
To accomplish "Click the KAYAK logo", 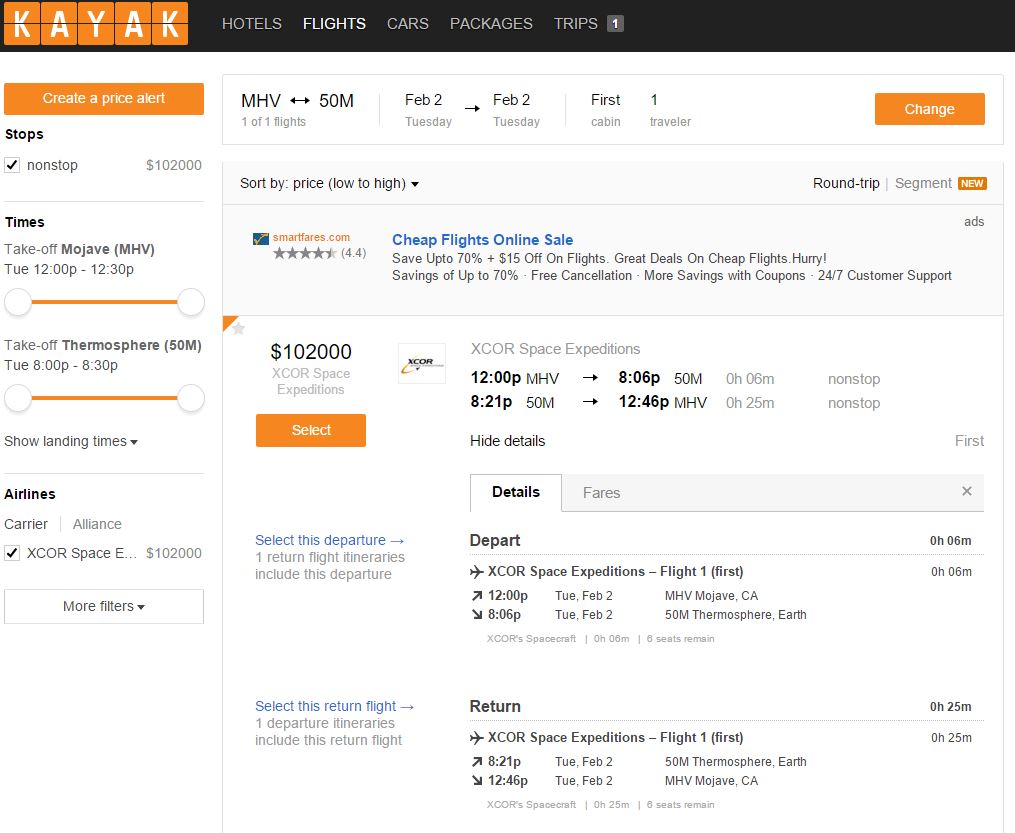I will (96, 25).
